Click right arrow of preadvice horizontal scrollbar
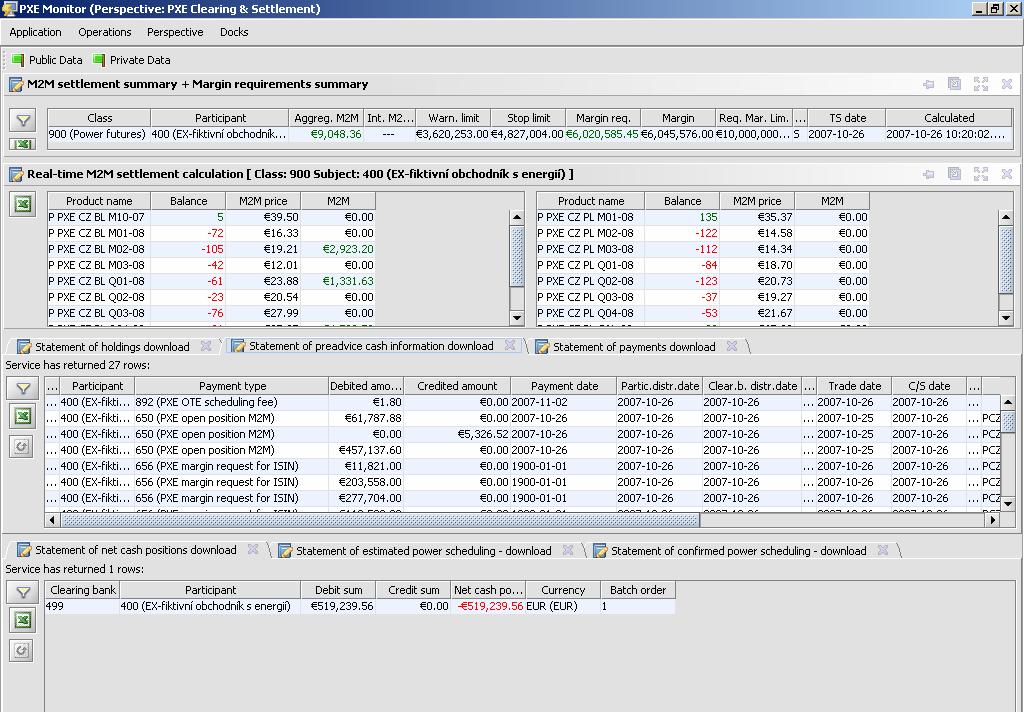Viewport: 1024px width, 712px height. click(x=992, y=520)
